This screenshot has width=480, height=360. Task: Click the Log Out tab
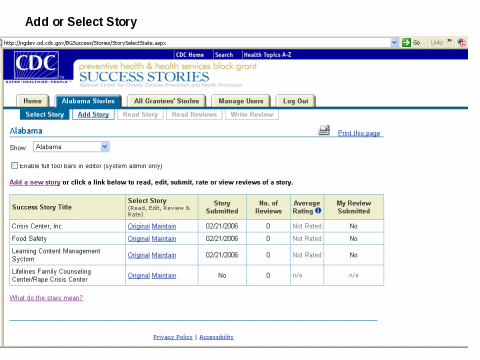click(296, 101)
